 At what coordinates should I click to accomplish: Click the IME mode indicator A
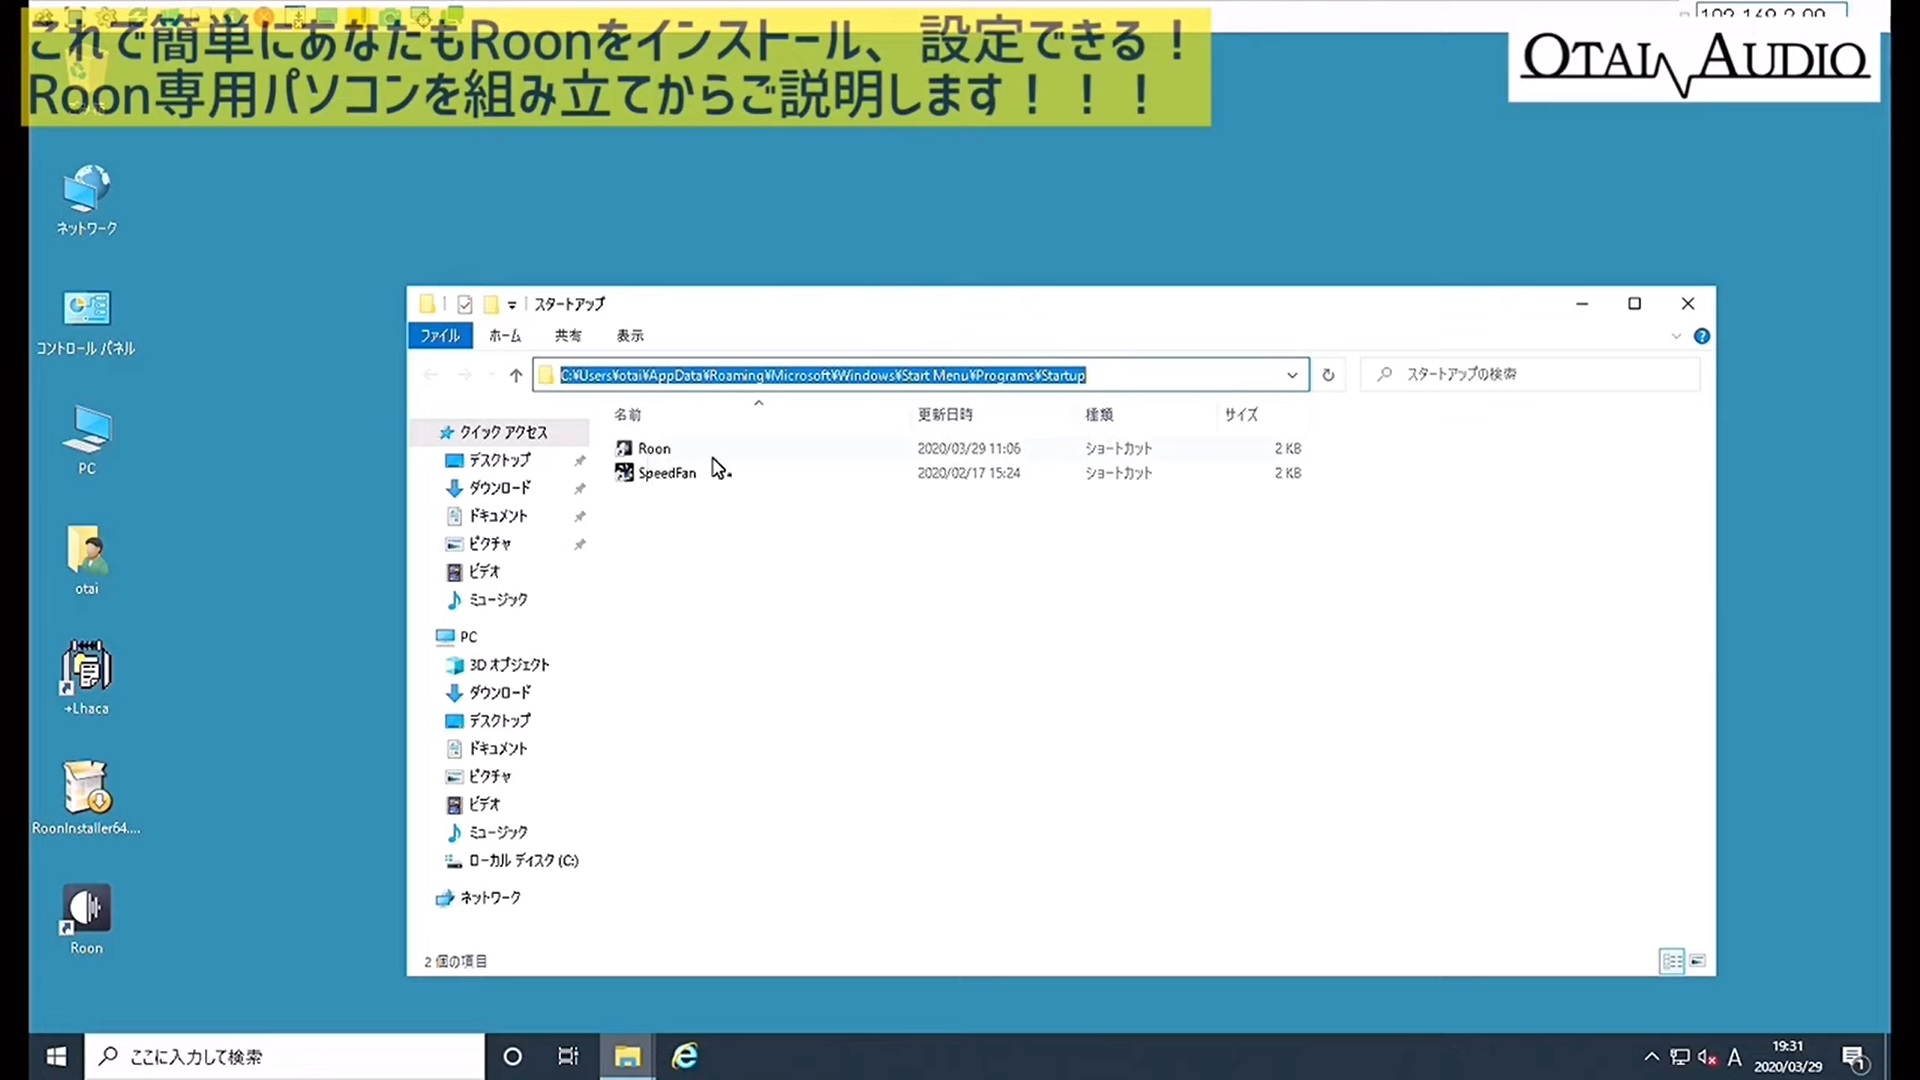point(1735,1057)
